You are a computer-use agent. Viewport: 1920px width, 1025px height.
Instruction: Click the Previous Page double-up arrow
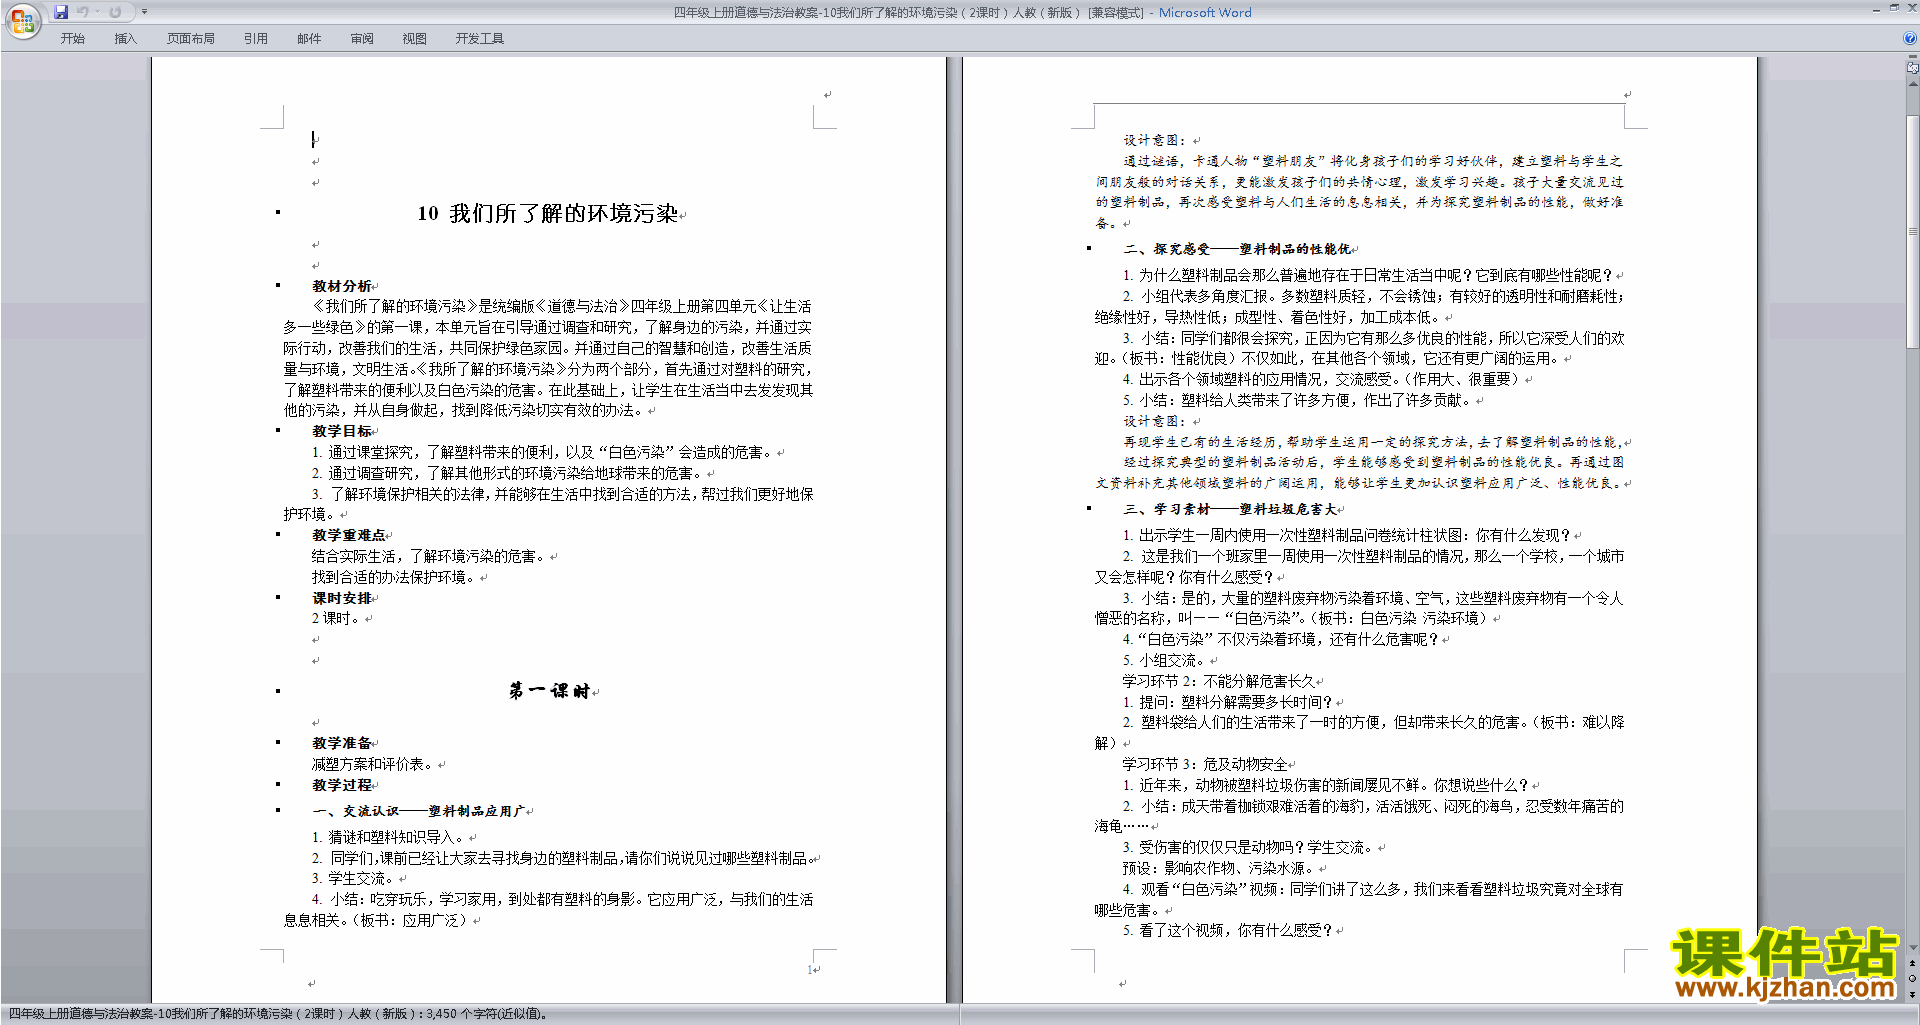(x=1912, y=964)
